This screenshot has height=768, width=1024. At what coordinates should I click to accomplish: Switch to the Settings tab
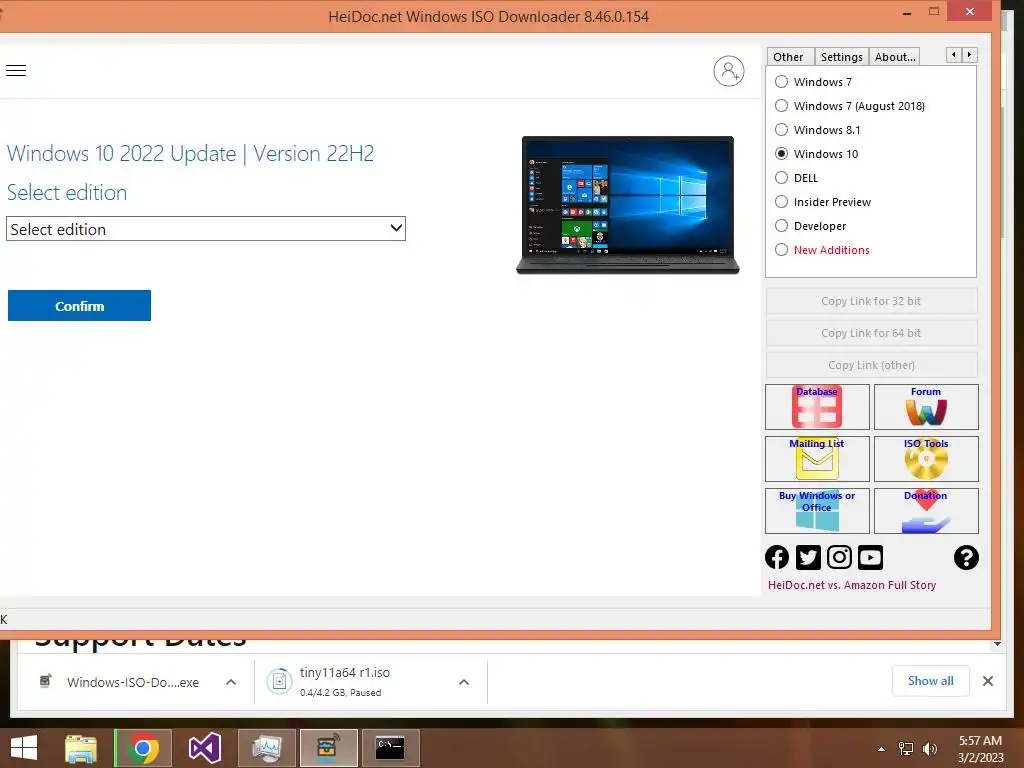pyautogui.click(x=842, y=57)
